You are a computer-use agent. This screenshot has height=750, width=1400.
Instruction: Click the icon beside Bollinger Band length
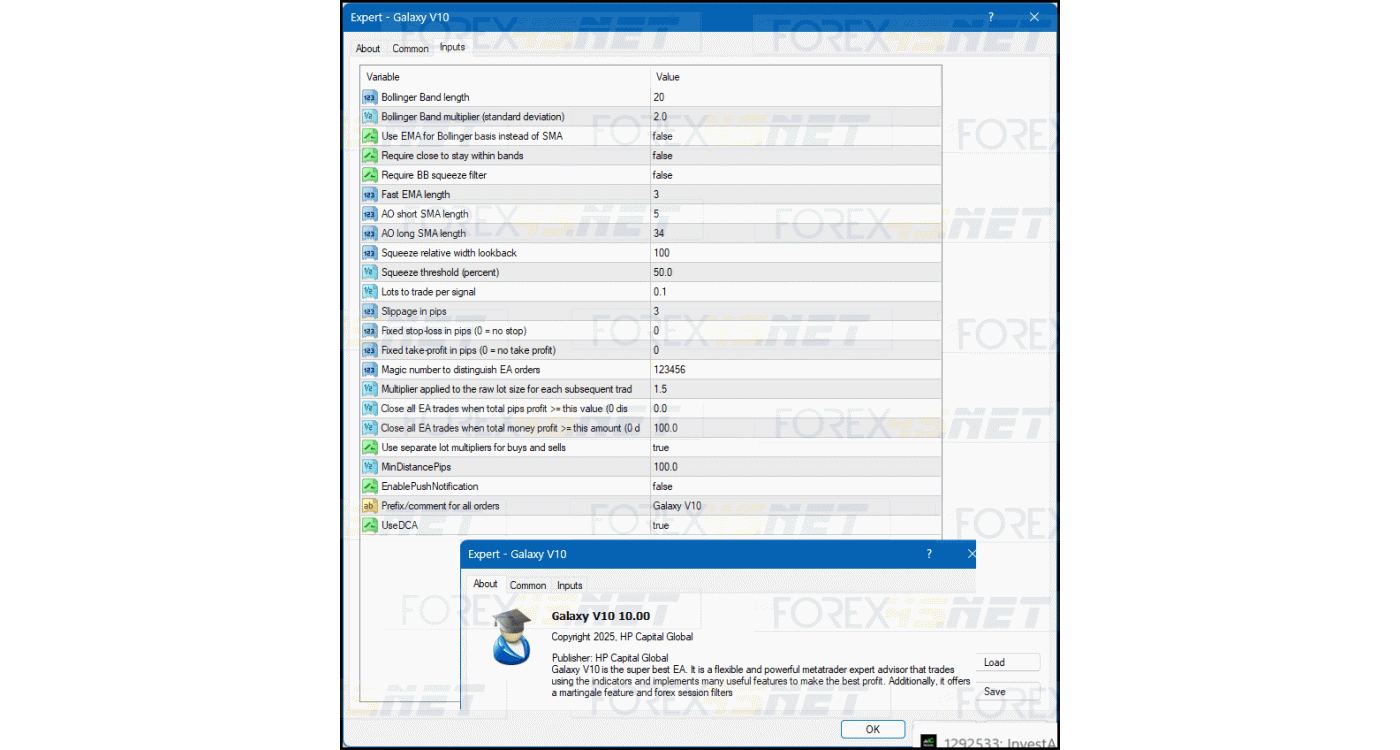tap(369, 97)
